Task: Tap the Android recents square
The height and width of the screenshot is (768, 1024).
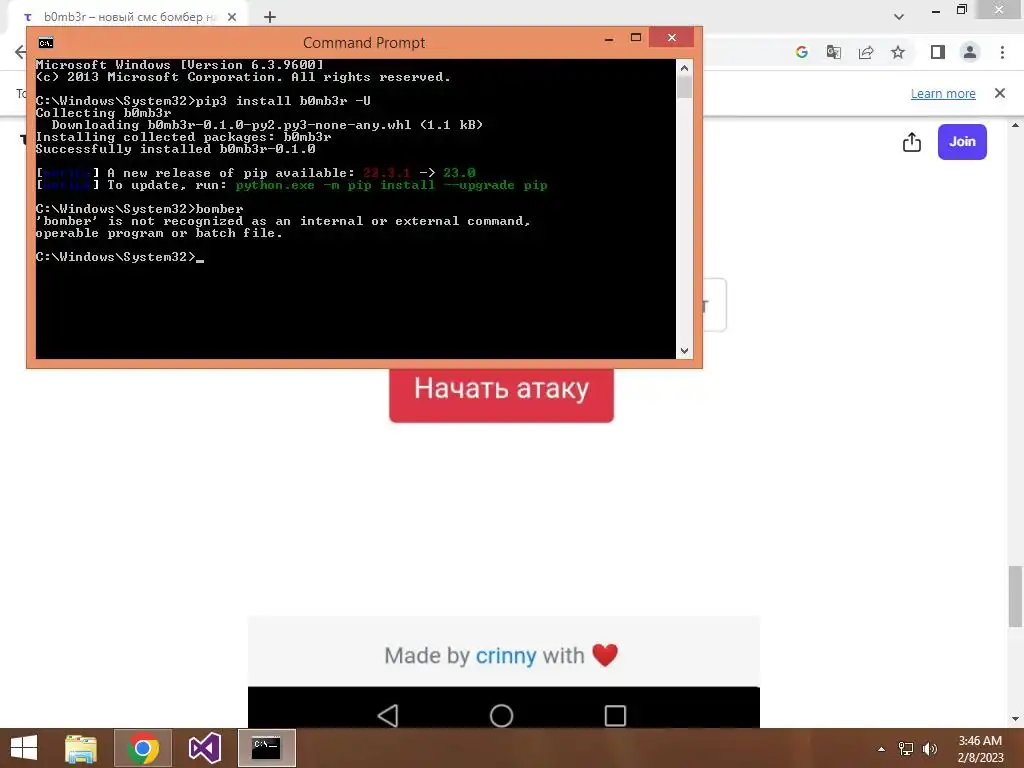Action: [615, 716]
